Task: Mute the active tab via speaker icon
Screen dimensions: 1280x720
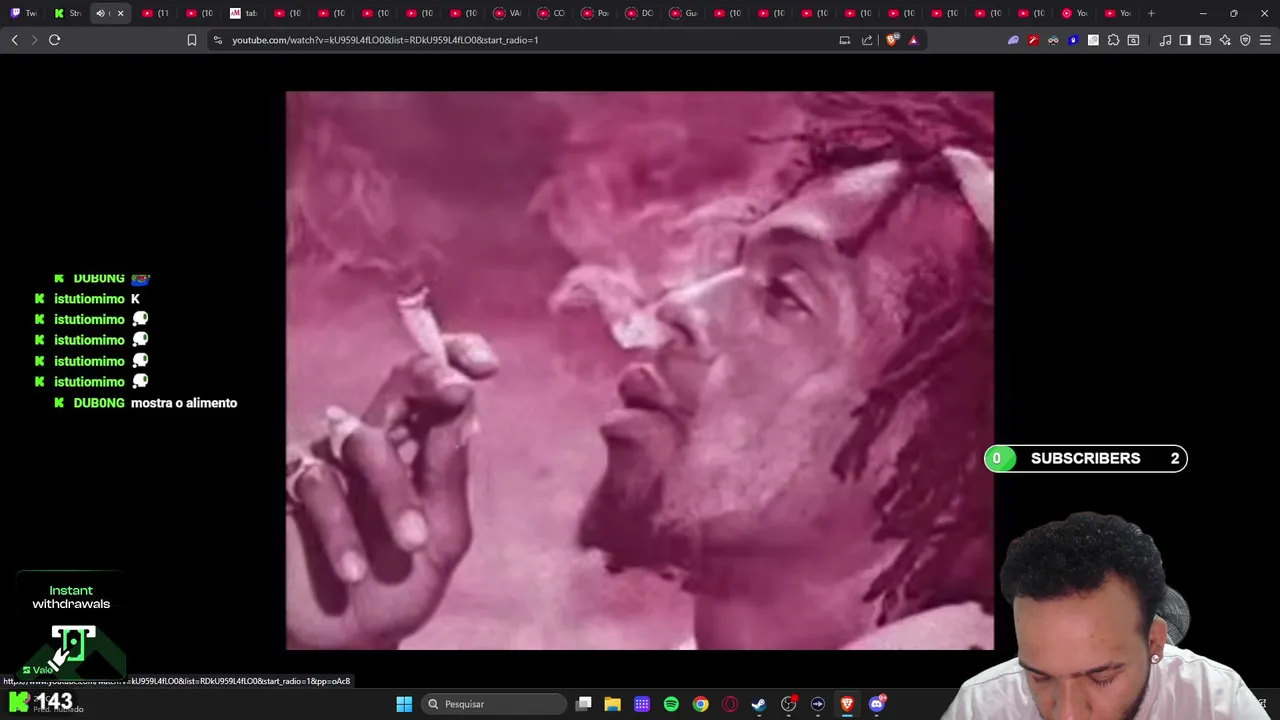Action: [x=101, y=13]
